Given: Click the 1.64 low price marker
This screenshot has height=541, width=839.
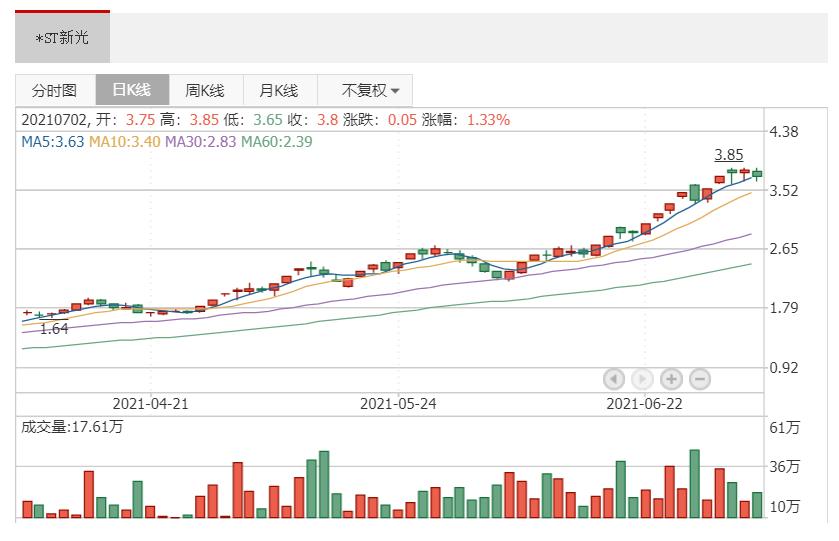Looking at the screenshot, I should point(54,329).
